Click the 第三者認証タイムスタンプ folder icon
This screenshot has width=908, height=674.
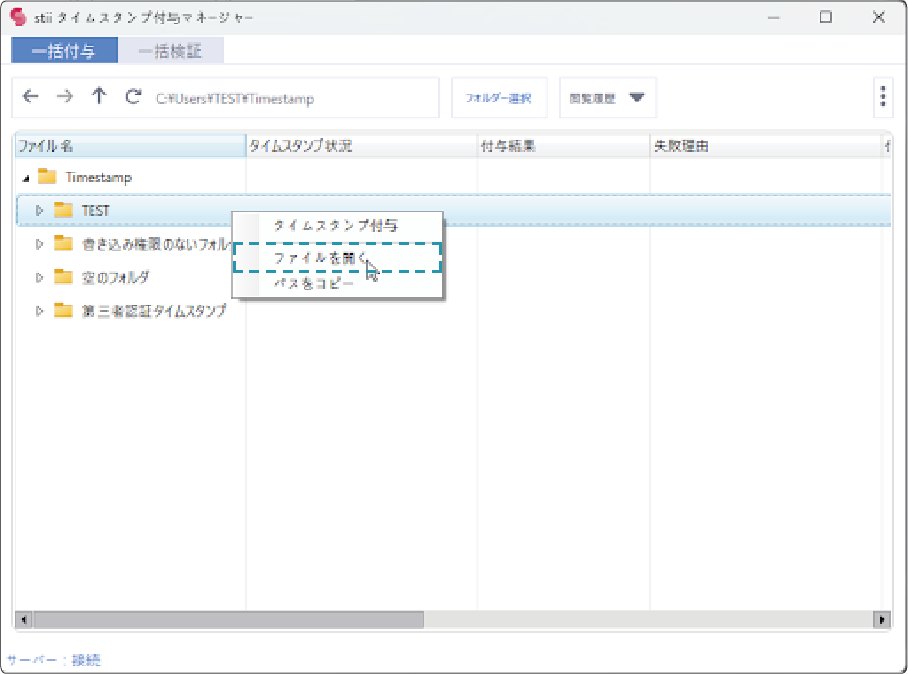click(64, 310)
